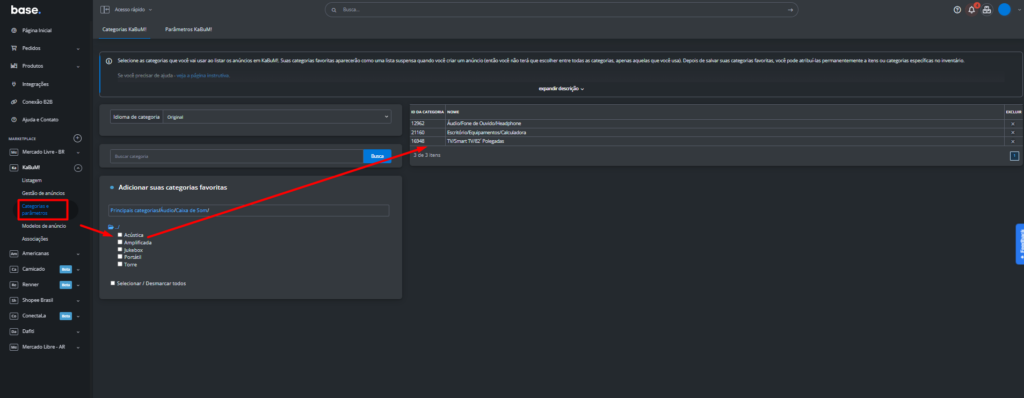Expand the Renner marketplace
Image resolution: width=1024 pixels, height=398 pixels.
[78, 285]
